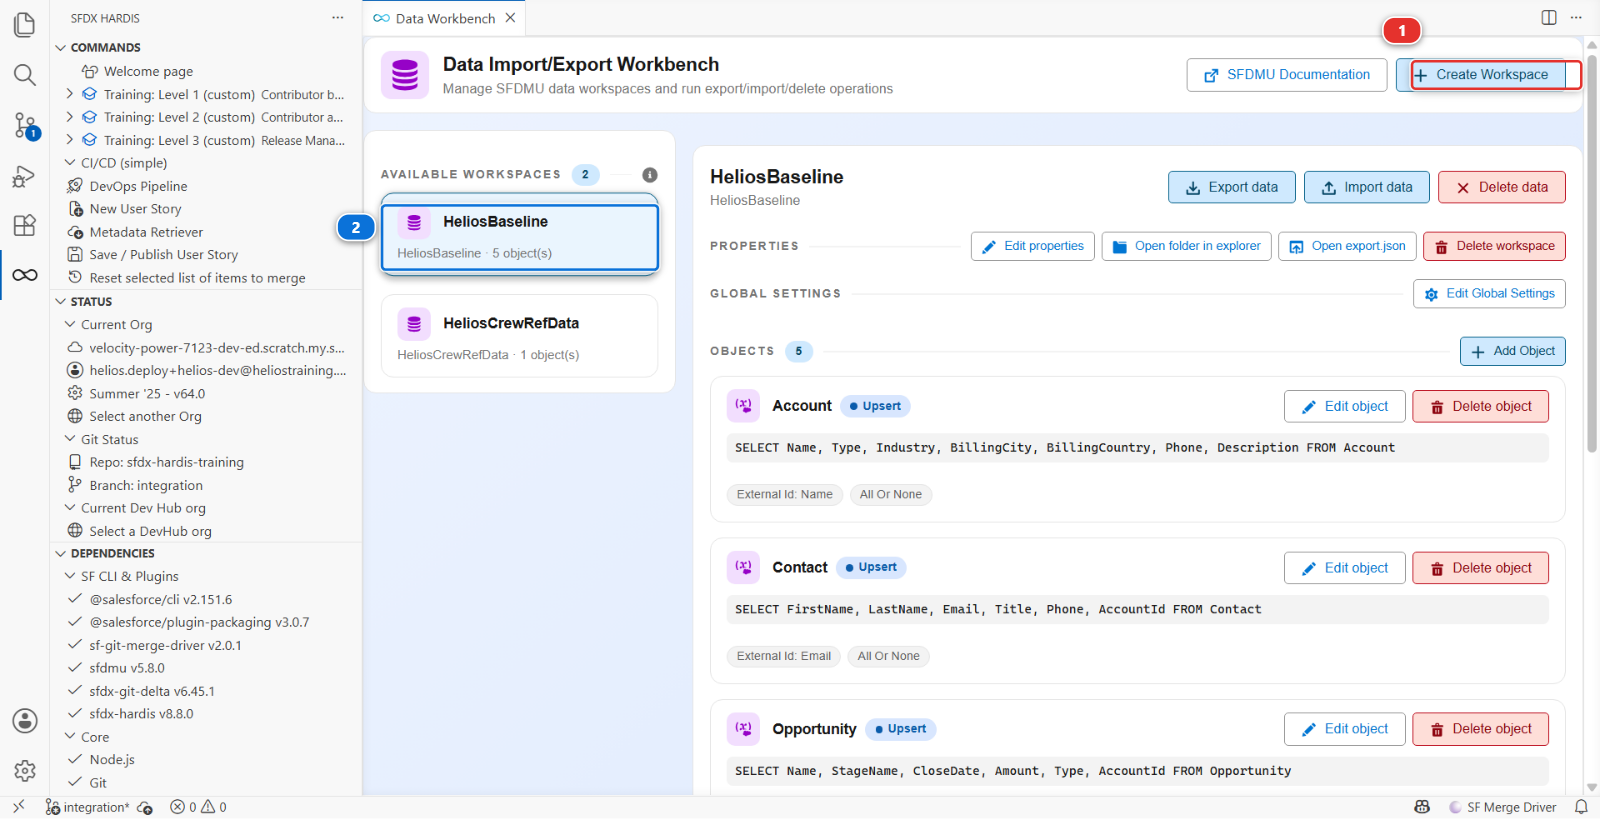
Task: Open the Accounts menu in activity bar
Action: coord(25,721)
